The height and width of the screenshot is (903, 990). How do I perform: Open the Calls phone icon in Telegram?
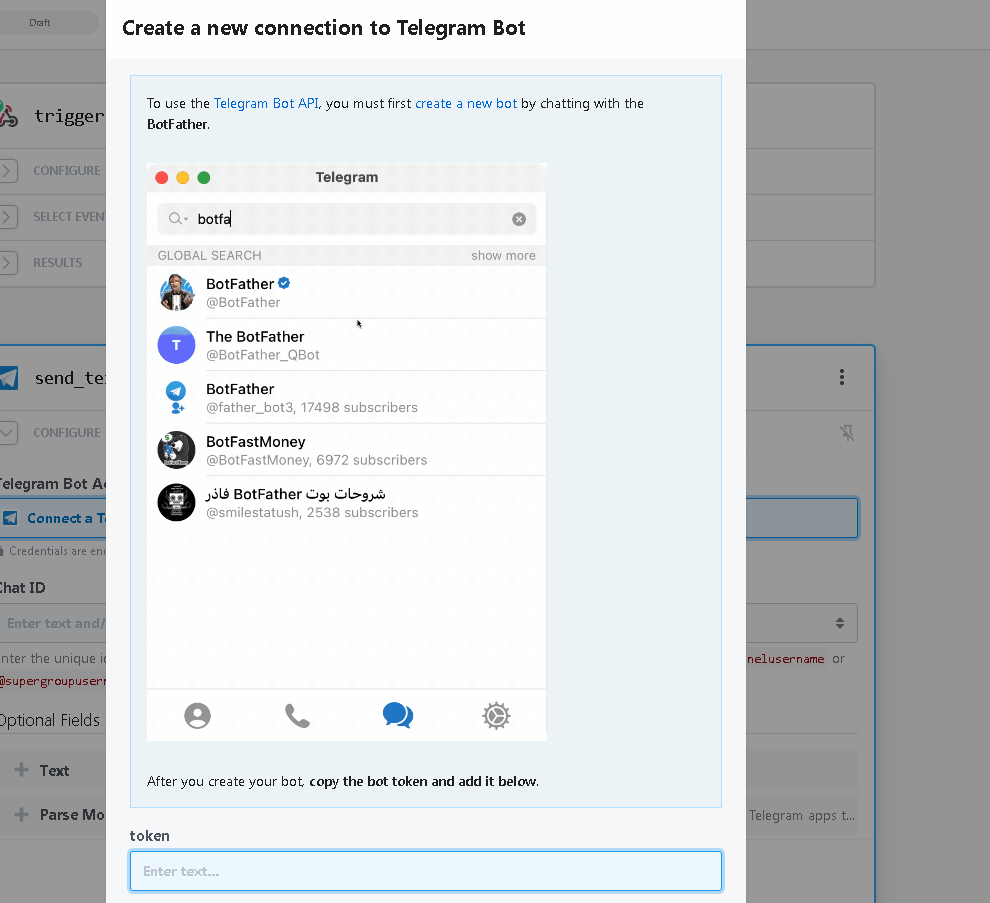point(297,715)
